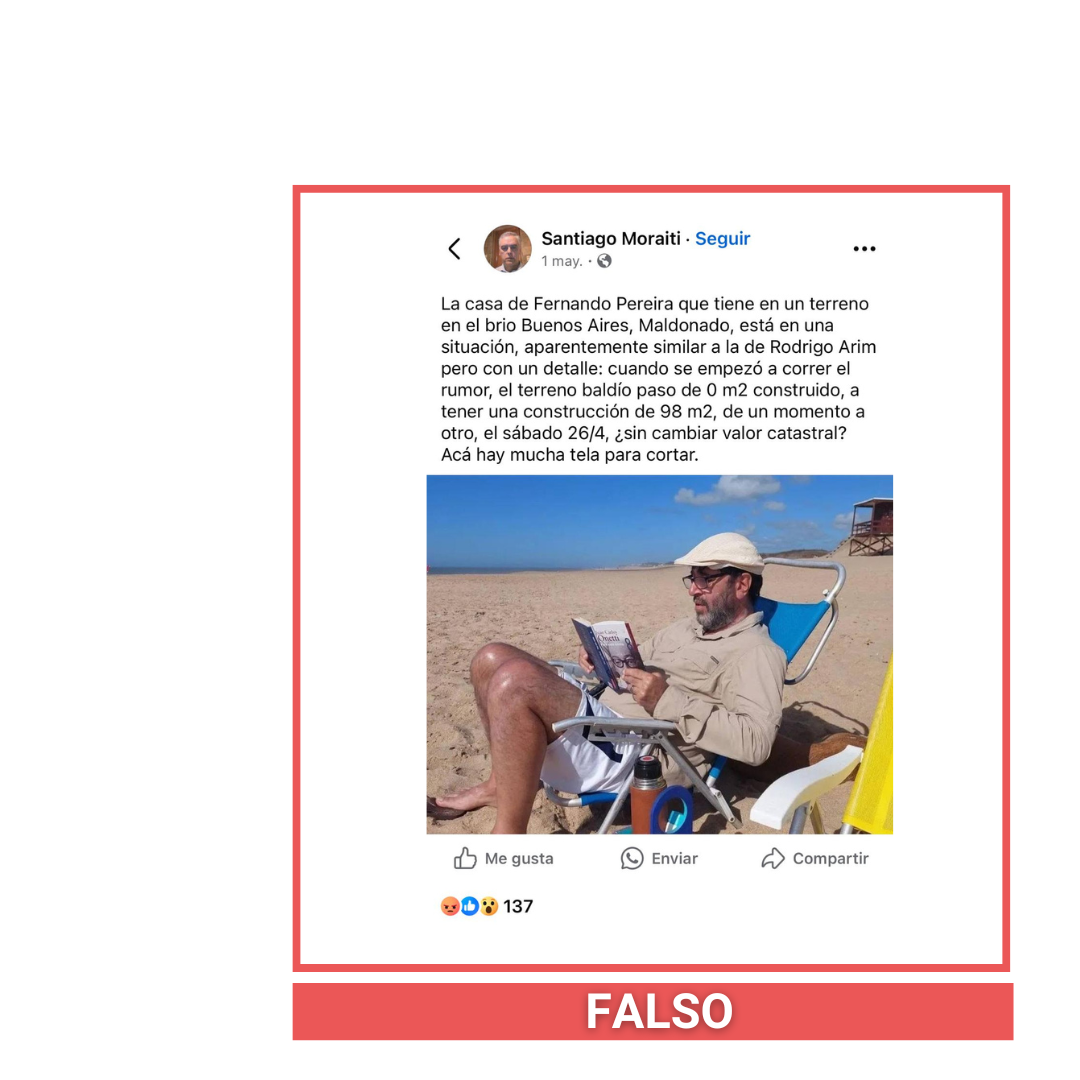Click the angry reaction emoji
The width and height of the screenshot is (1080, 1080).
click(x=450, y=906)
